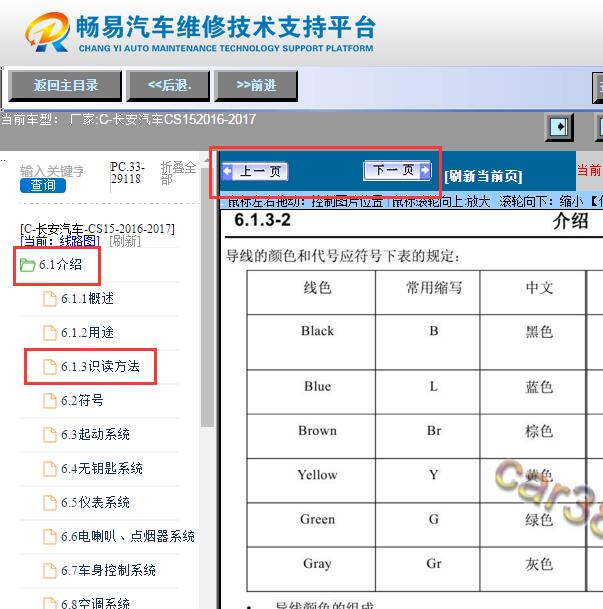Click the PC:33-29118 text
Image resolution: width=603 pixels, height=609 pixels.
point(127,173)
